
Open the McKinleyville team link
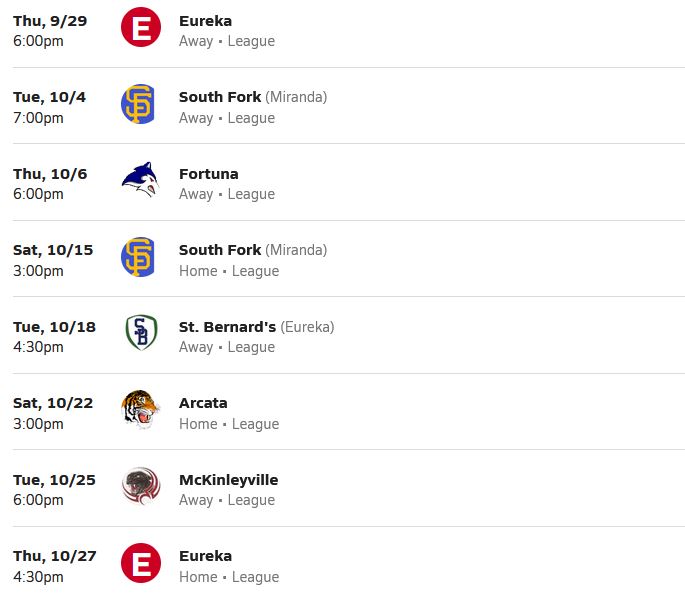coord(228,480)
